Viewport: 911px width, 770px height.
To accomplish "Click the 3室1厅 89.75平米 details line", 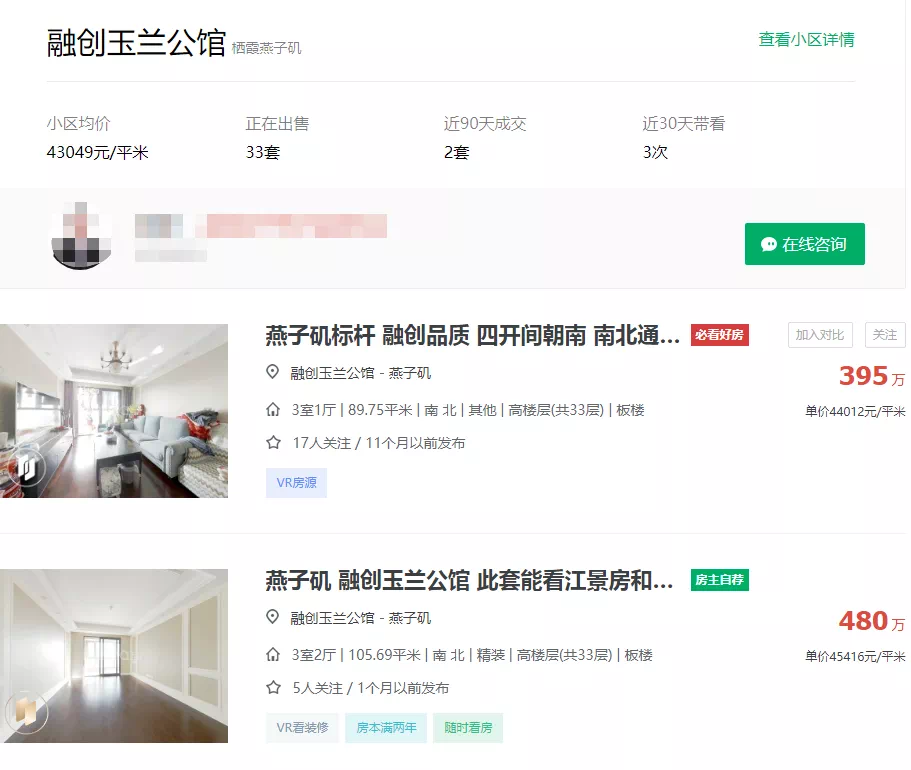I will [x=468, y=410].
